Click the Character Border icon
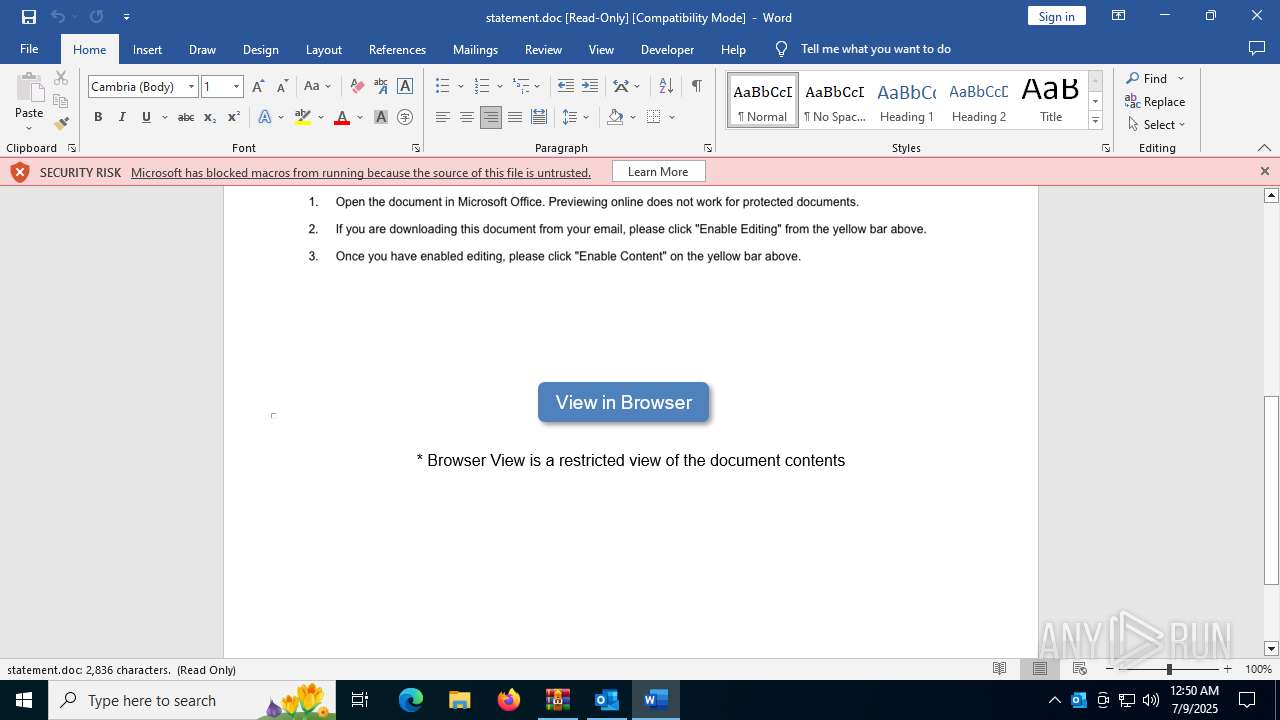Screen dimensions: 1280x720 (x=405, y=86)
